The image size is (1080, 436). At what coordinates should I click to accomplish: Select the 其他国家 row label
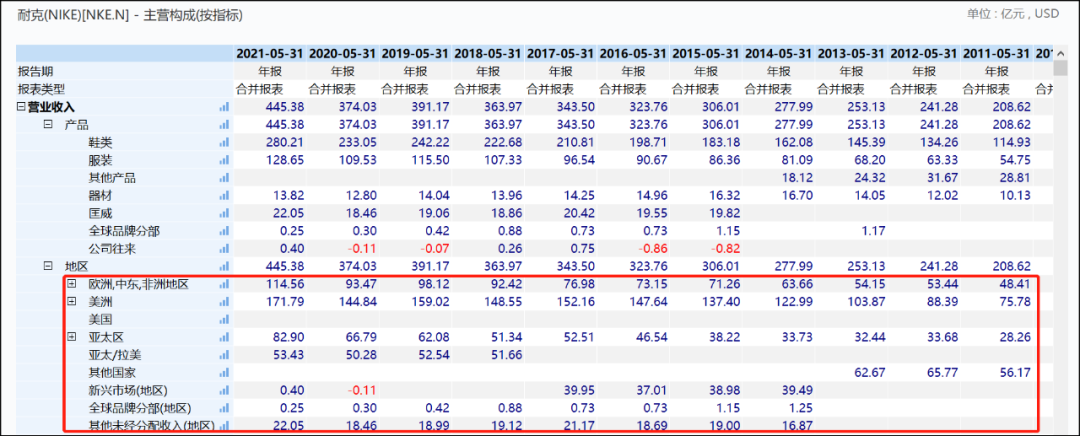click(x=111, y=373)
